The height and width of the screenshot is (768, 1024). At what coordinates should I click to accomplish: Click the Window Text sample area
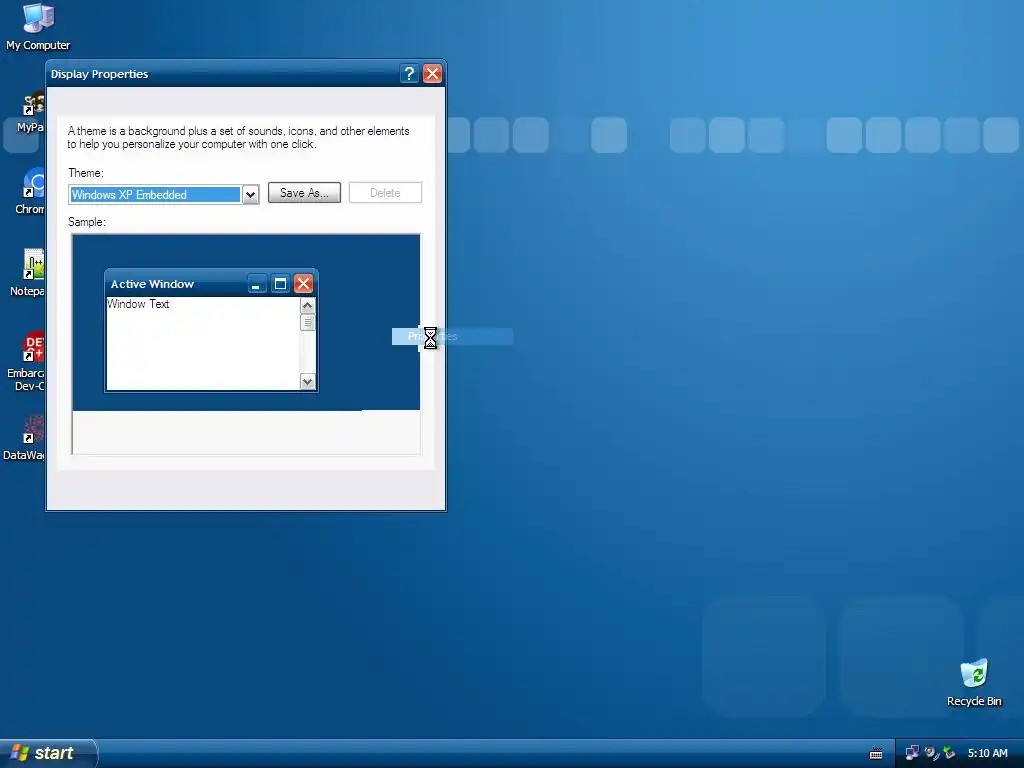coord(203,344)
